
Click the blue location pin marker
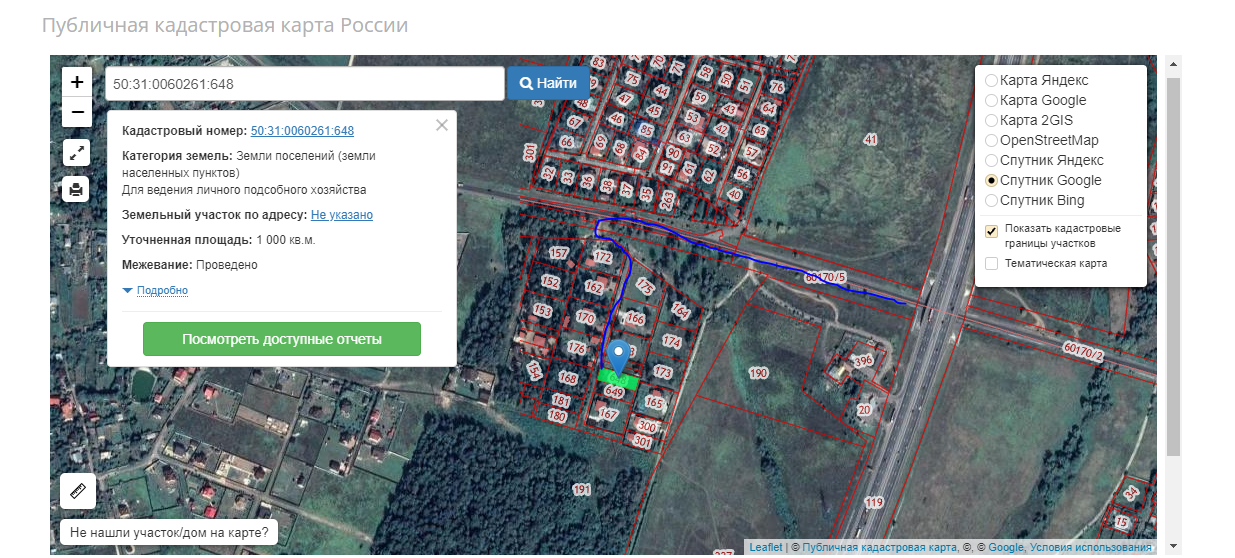(620, 357)
